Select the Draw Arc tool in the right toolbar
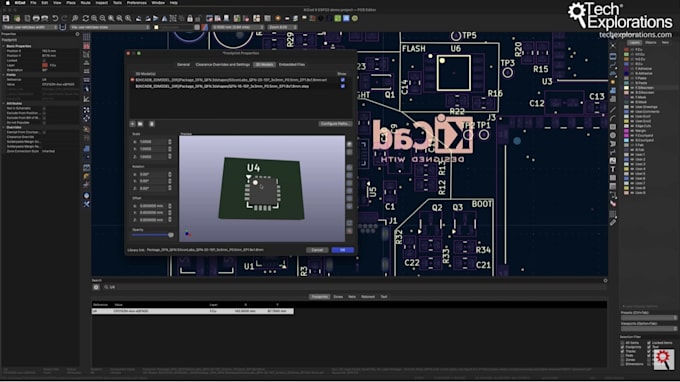 613,118
